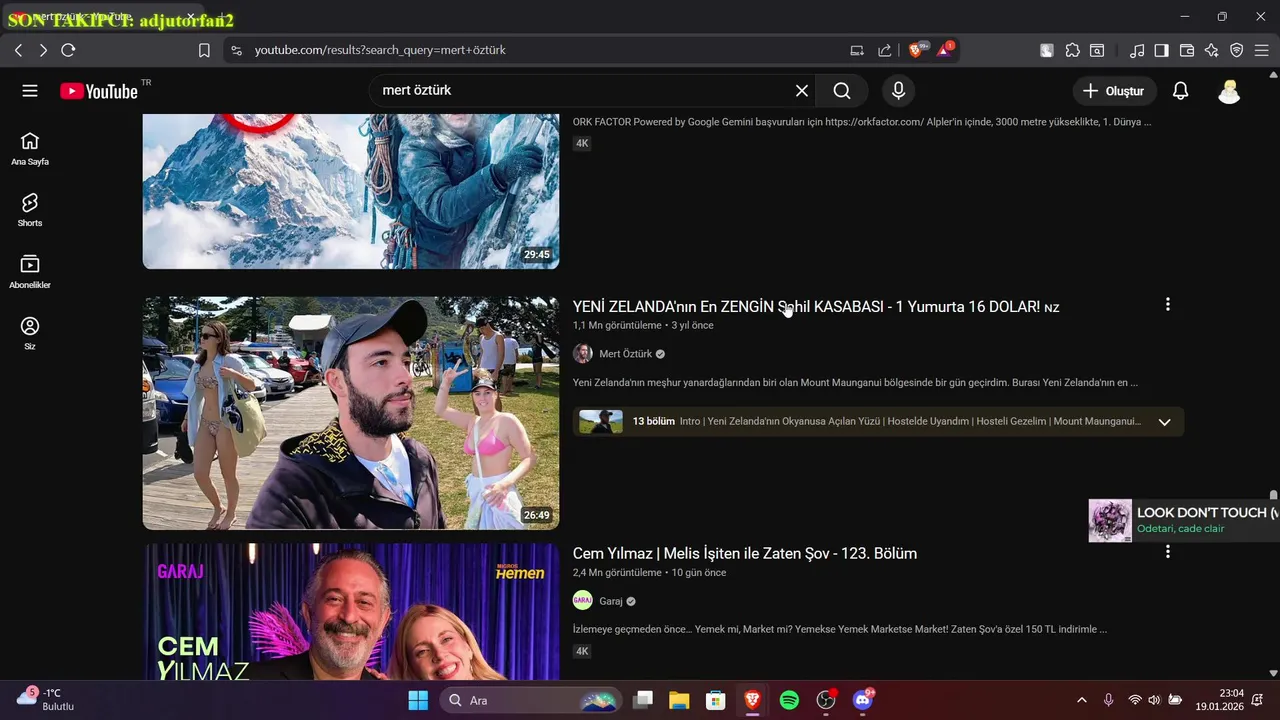Open Brave Shields lion icon
The width and height of the screenshot is (1280, 720).
(x=917, y=49)
